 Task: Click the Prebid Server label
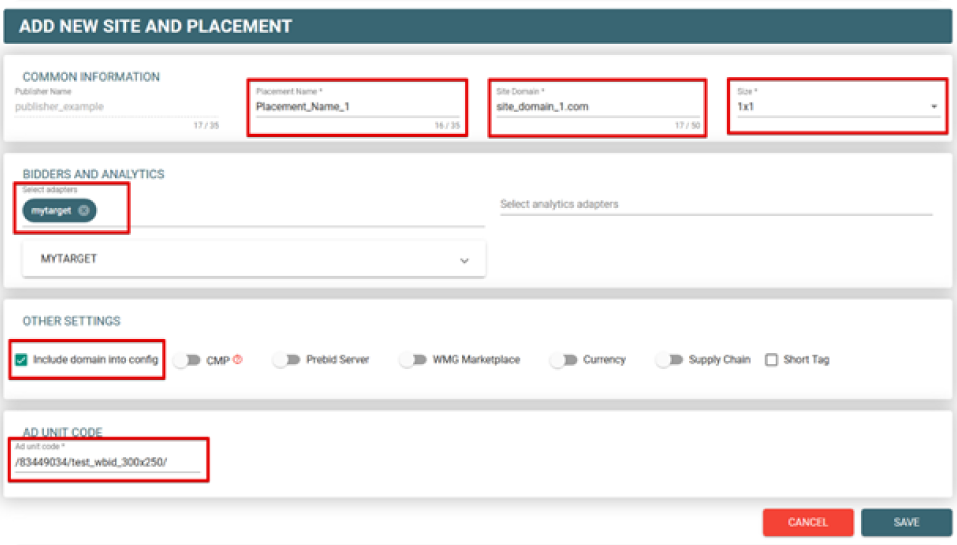338,359
